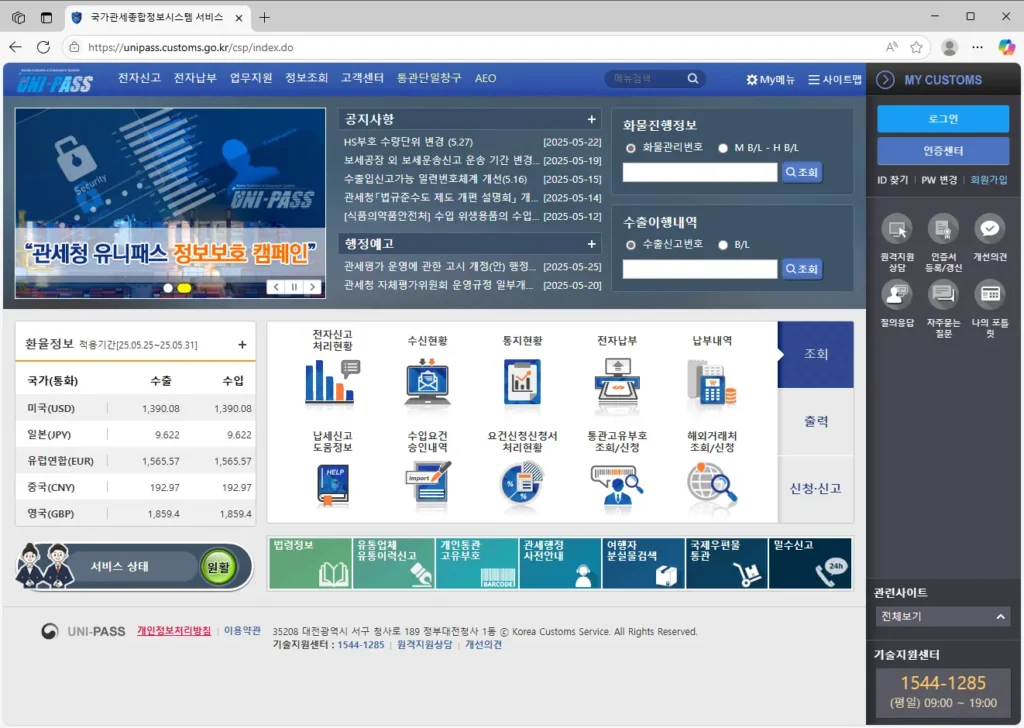Go to the next banner slide
1024x728 pixels.
[313, 287]
